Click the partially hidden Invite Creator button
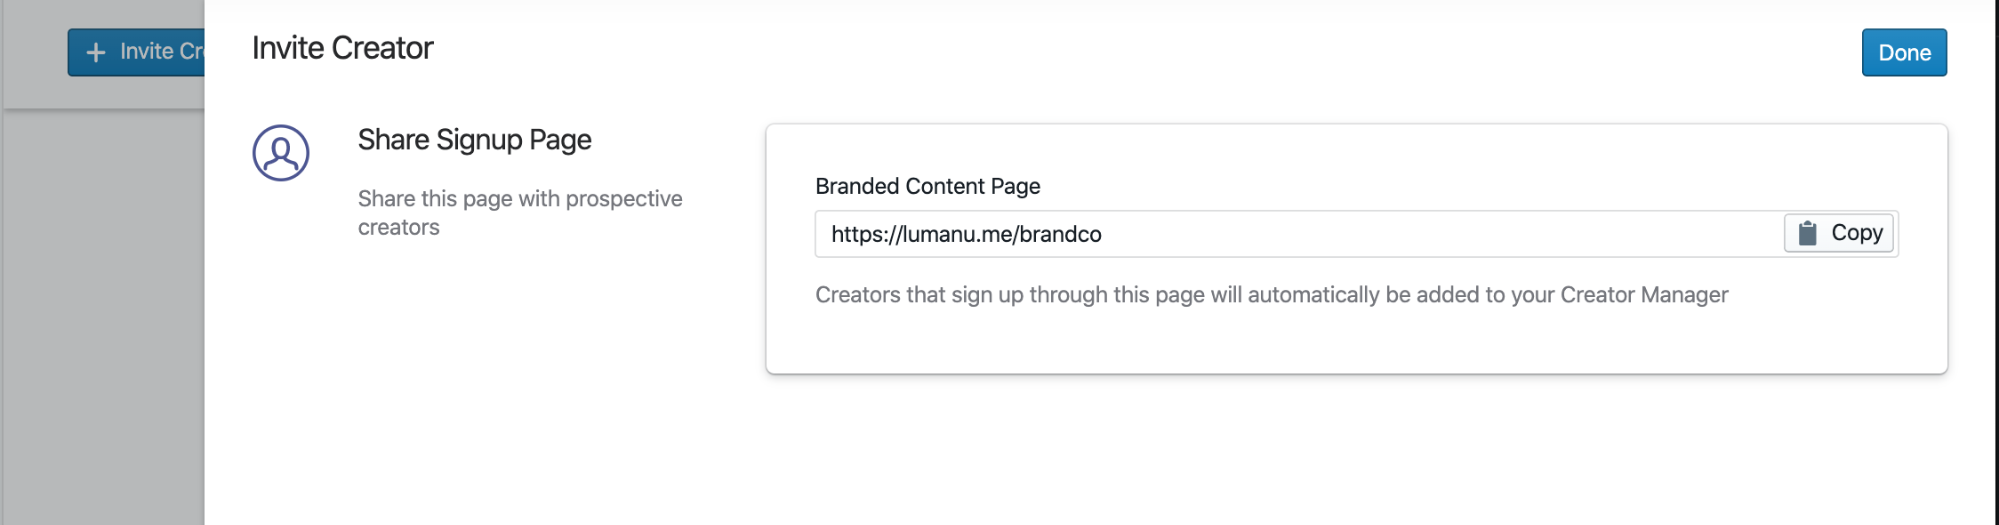The width and height of the screenshot is (1999, 525). pos(136,52)
